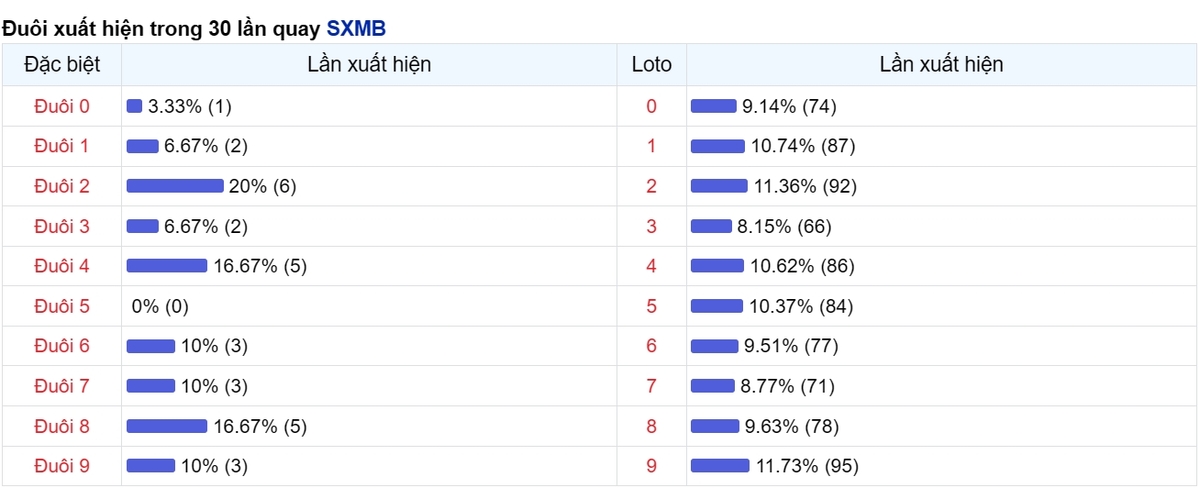This screenshot has width=1200, height=488.
Task: Click the 0% (0) value for Đuôi 5
Action: tap(160, 306)
